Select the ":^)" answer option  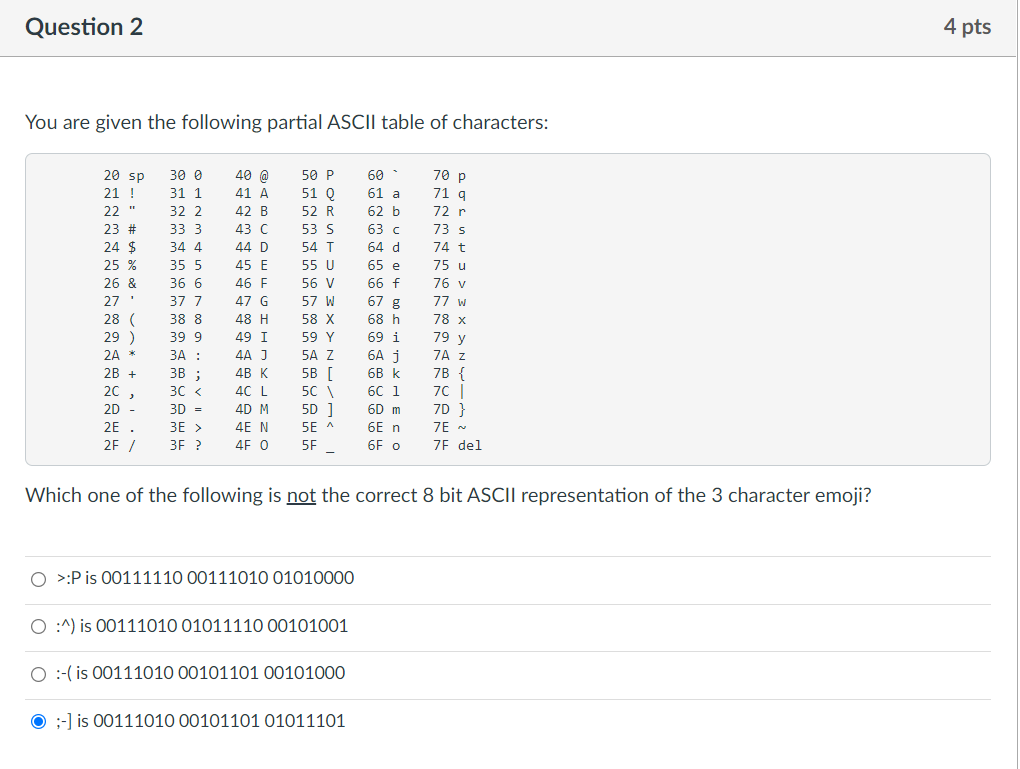point(37,626)
